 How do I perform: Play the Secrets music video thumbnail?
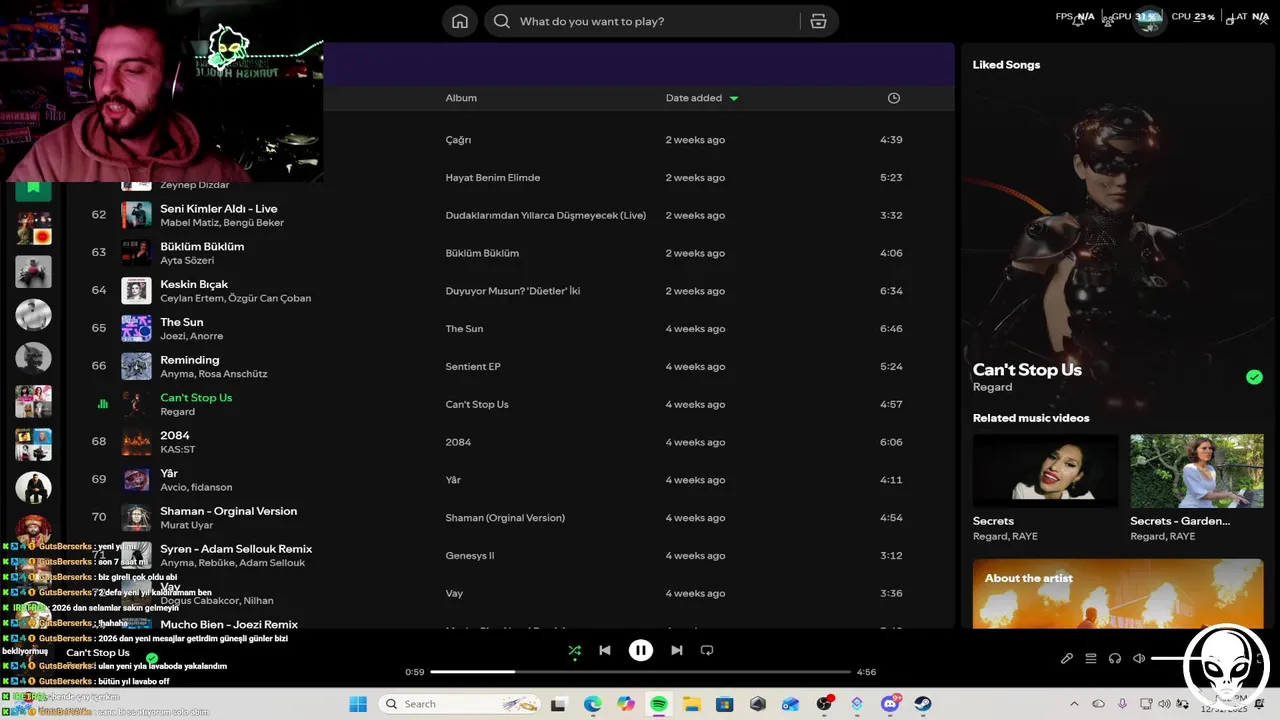(1046, 471)
